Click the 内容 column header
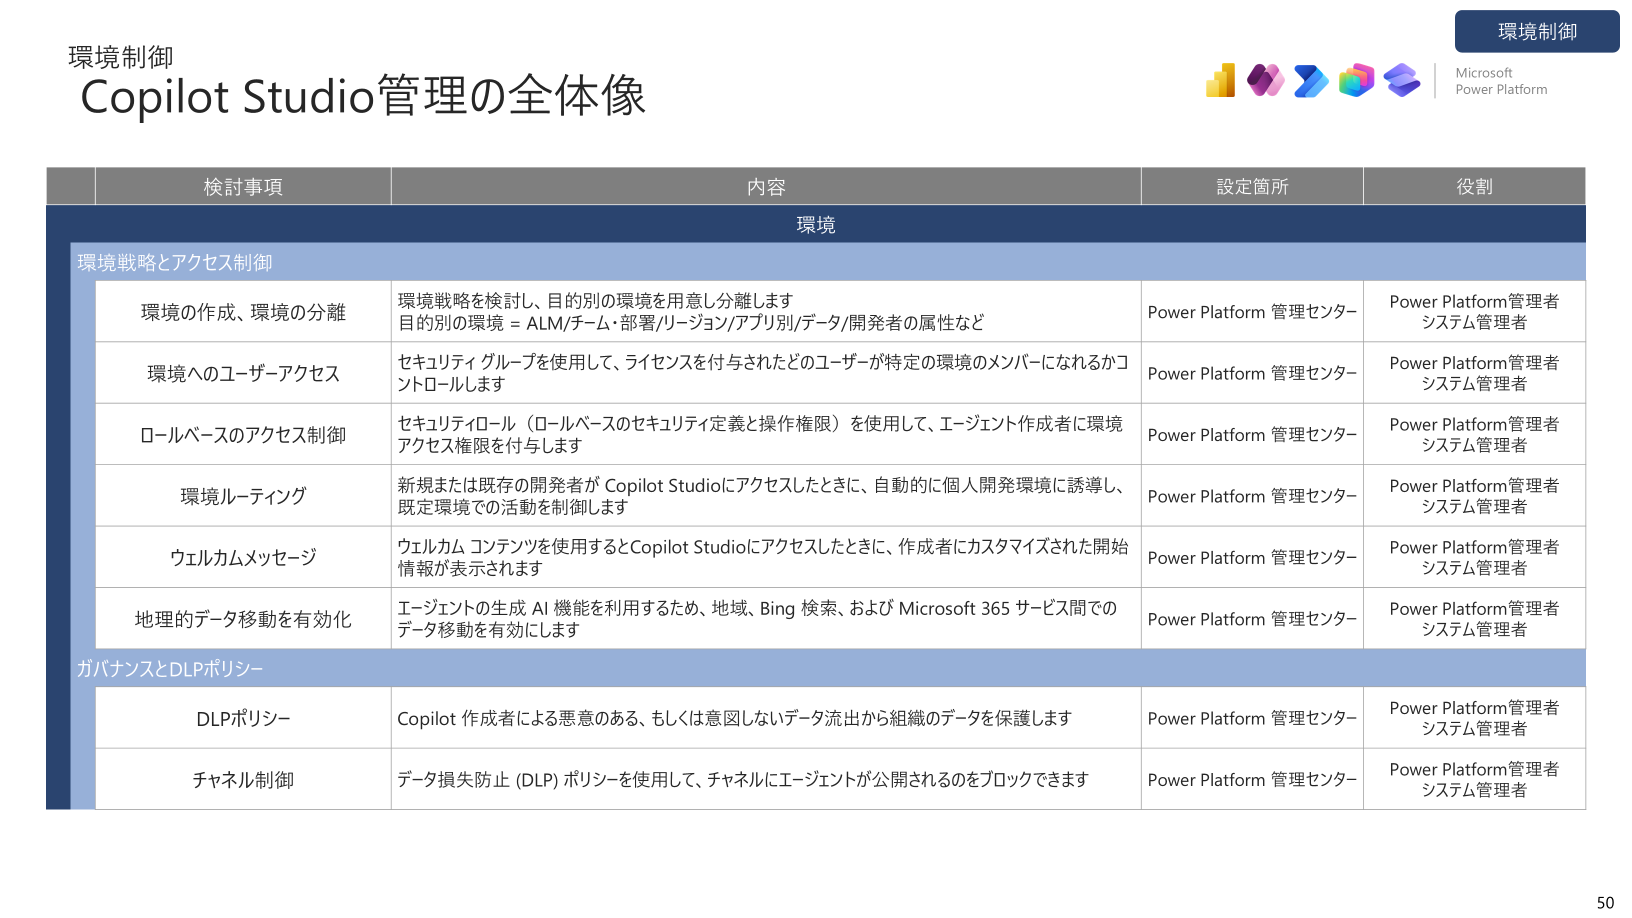Viewport: 1632px width, 918px height. click(x=766, y=186)
